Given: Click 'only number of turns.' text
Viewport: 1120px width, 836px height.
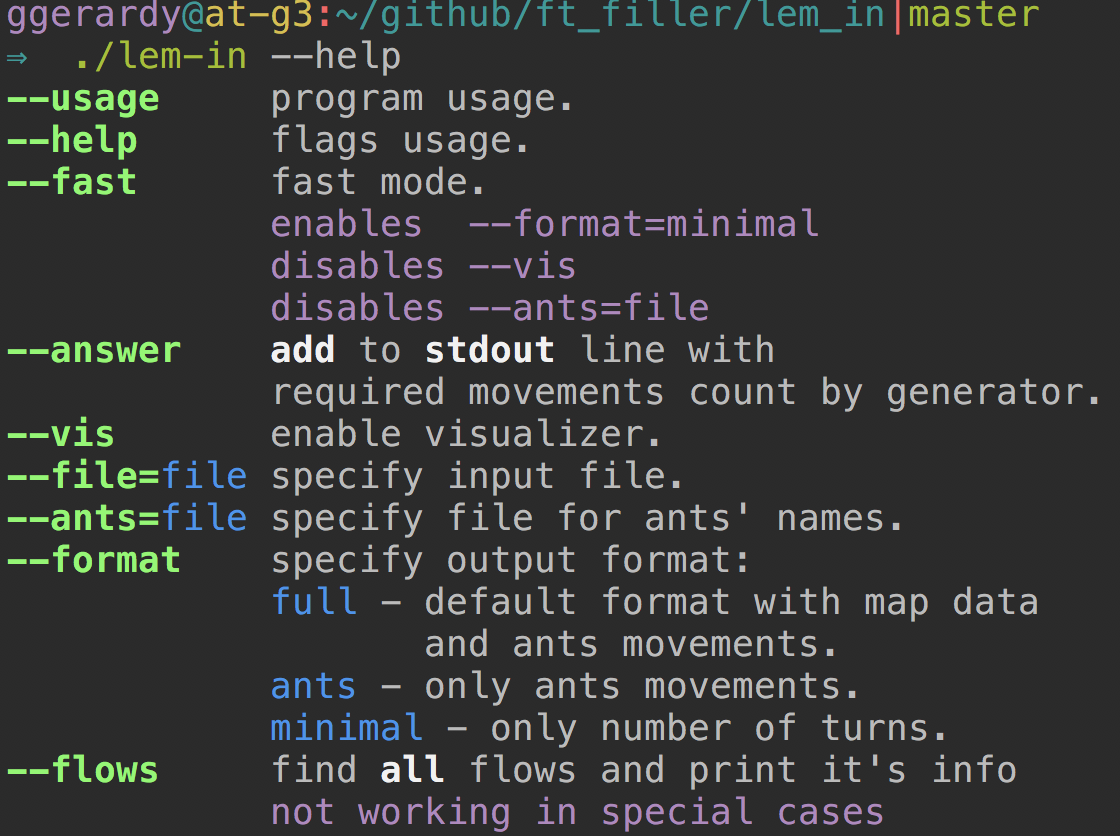Looking at the screenshot, I should (719, 728).
